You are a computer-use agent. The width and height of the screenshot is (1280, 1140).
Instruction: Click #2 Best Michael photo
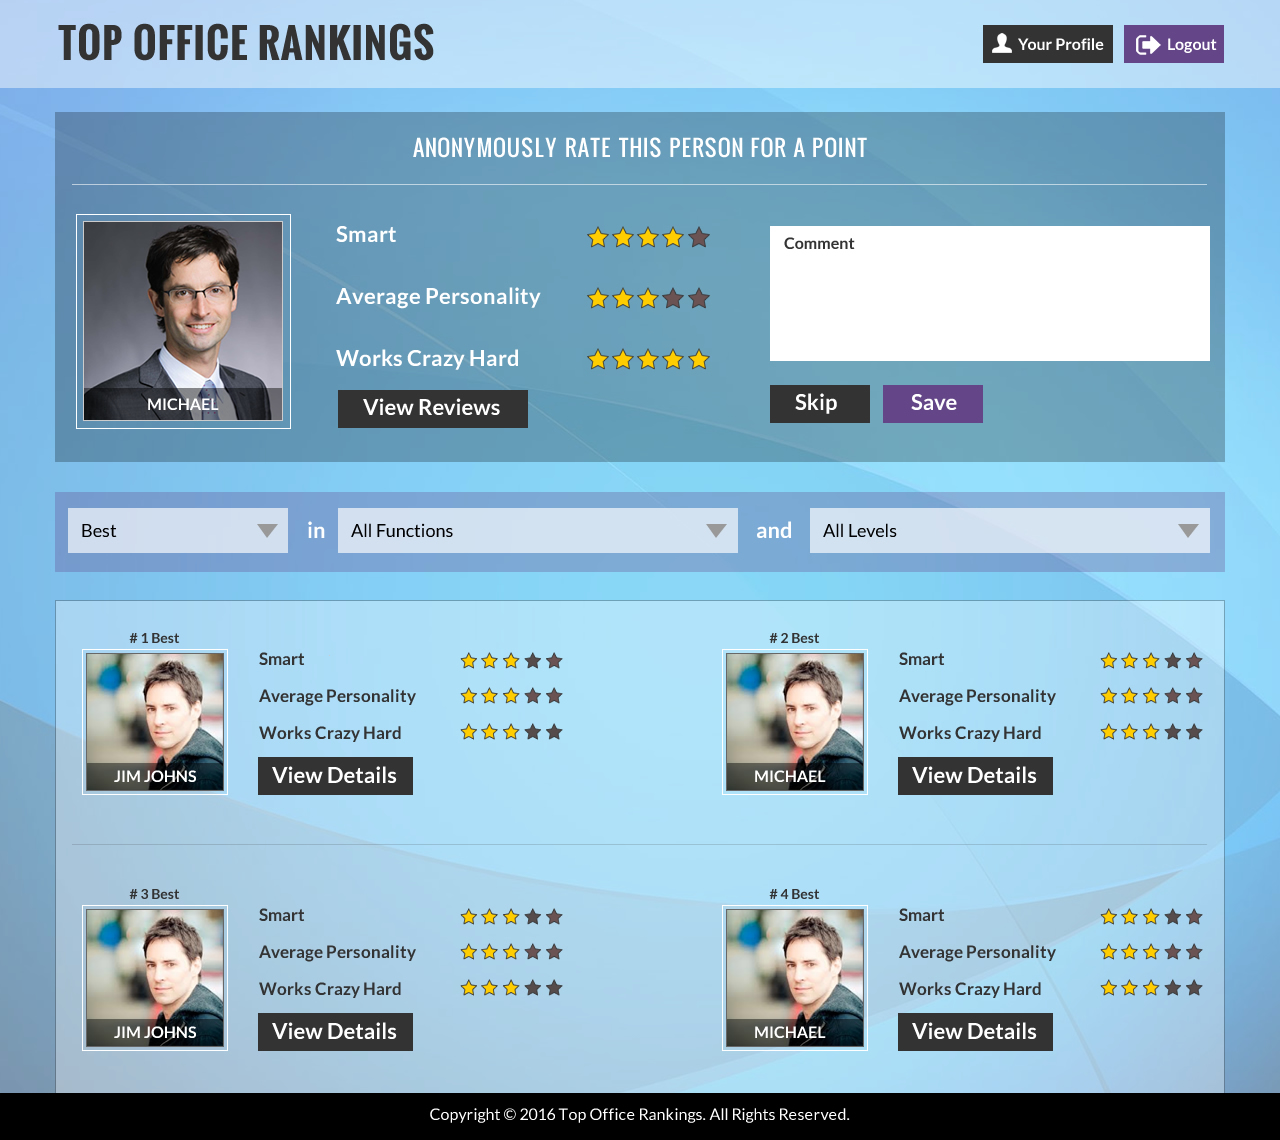[795, 722]
